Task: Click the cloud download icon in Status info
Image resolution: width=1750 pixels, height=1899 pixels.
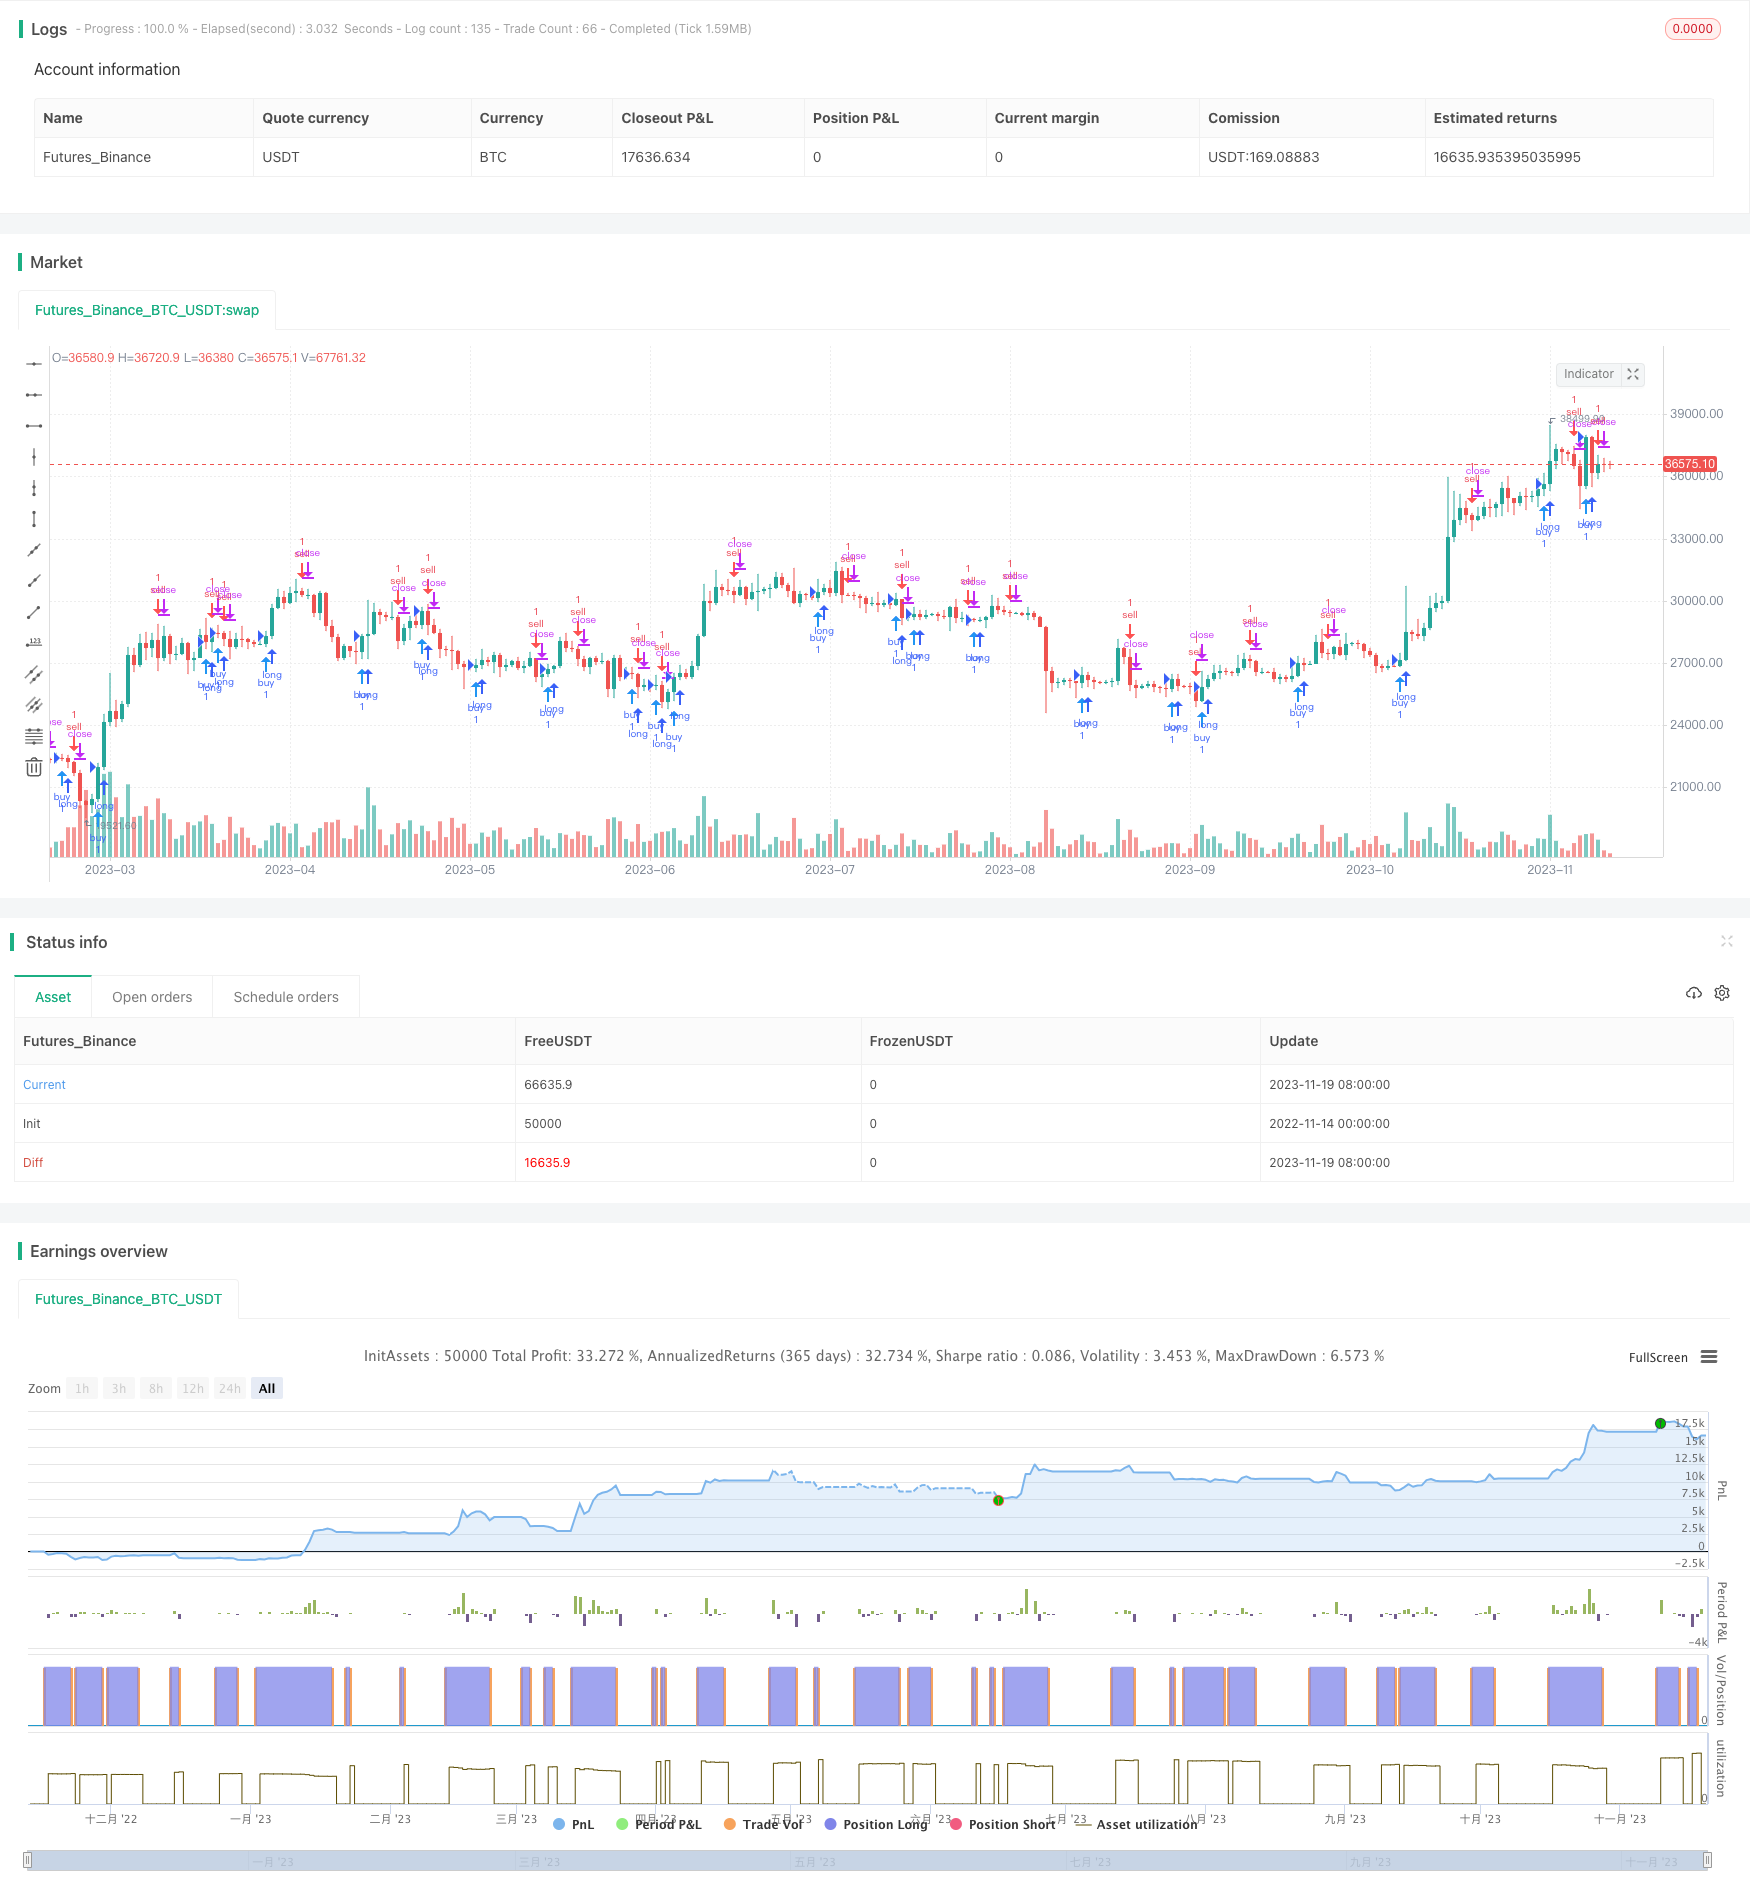Action: [1693, 993]
